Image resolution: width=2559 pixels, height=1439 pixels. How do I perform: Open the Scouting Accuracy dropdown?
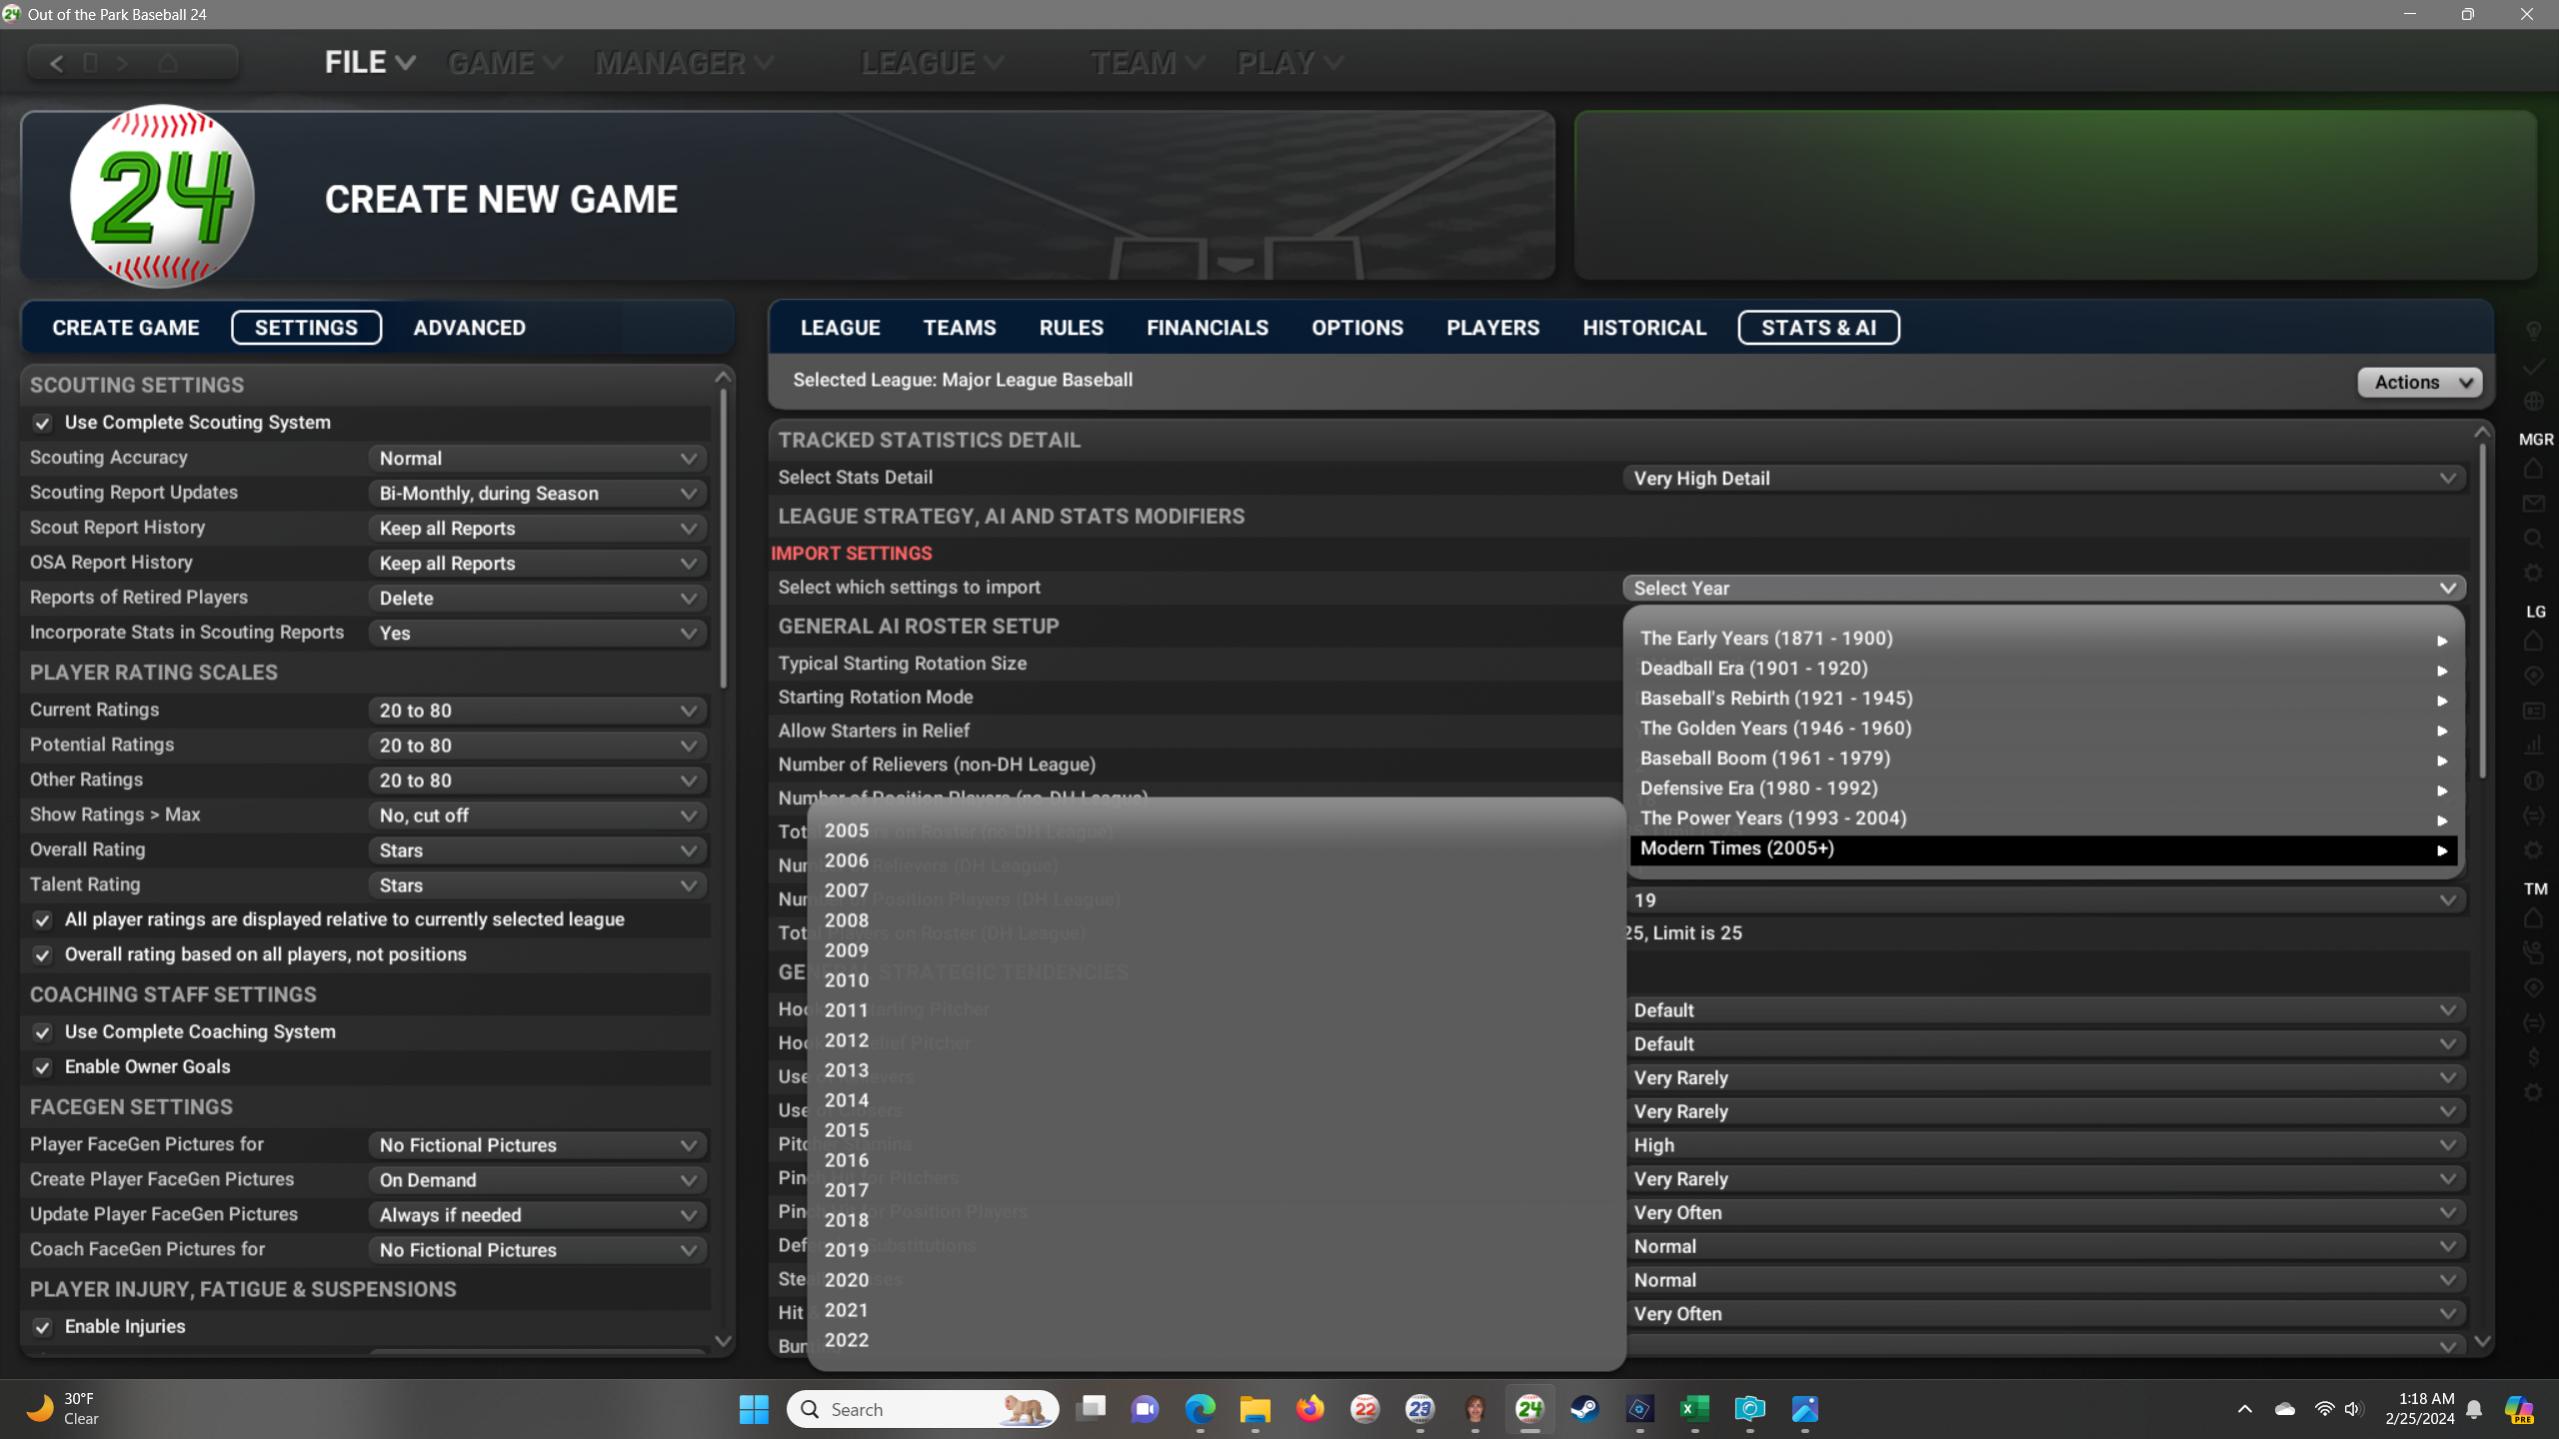tap(537, 458)
